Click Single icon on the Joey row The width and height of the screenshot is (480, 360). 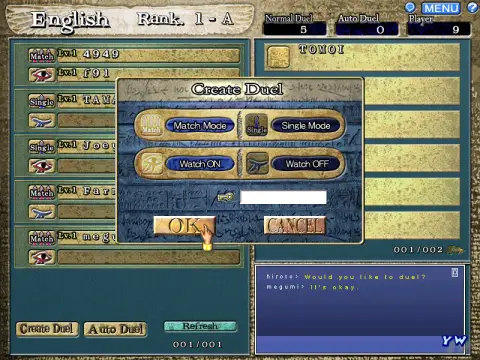coord(42,147)
